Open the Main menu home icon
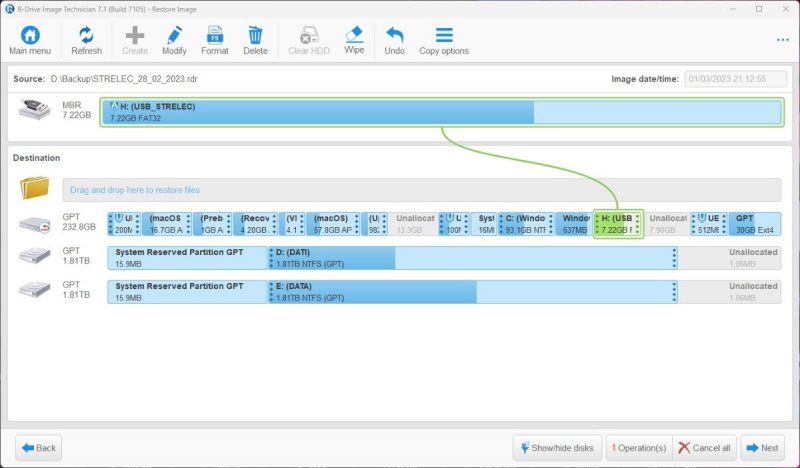 point(30,36)
